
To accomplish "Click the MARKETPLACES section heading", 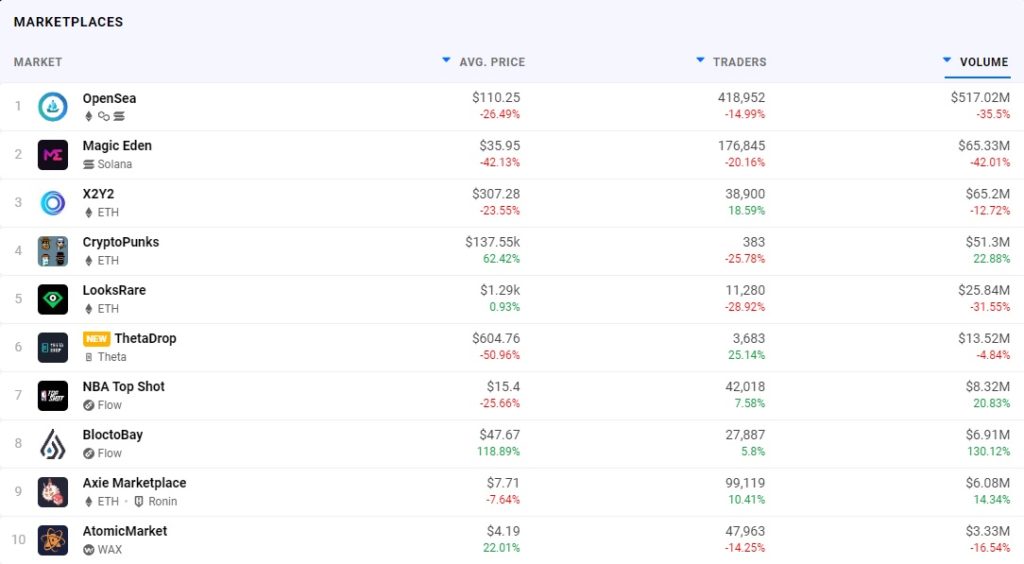I will 68,22.
